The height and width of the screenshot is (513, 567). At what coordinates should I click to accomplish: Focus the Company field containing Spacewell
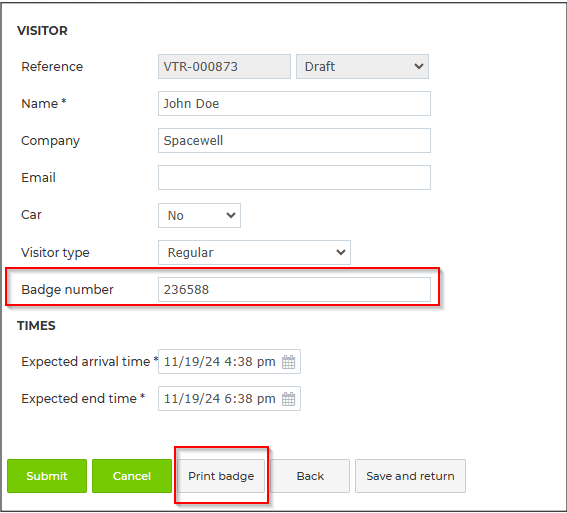coord(294,141)
